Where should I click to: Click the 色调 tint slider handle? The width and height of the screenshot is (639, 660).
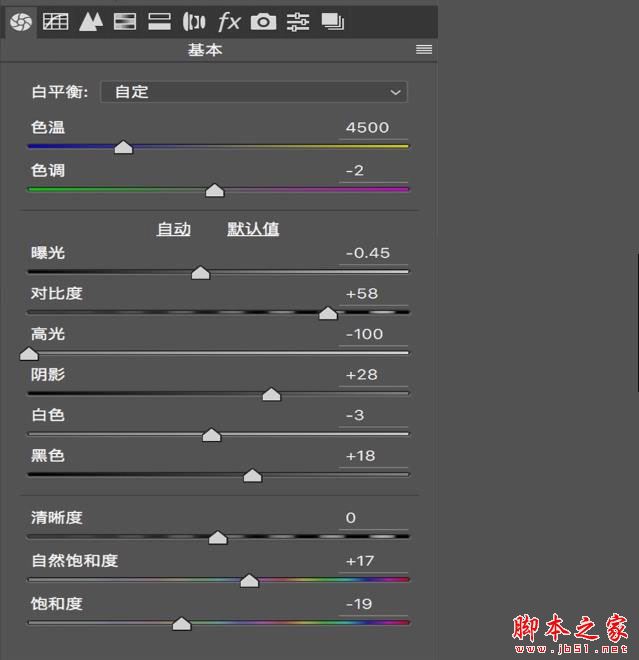click(x=215, y=190)
